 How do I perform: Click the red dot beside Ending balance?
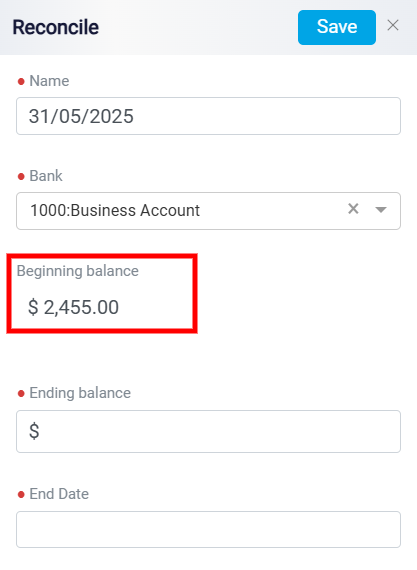click(21, 394)
